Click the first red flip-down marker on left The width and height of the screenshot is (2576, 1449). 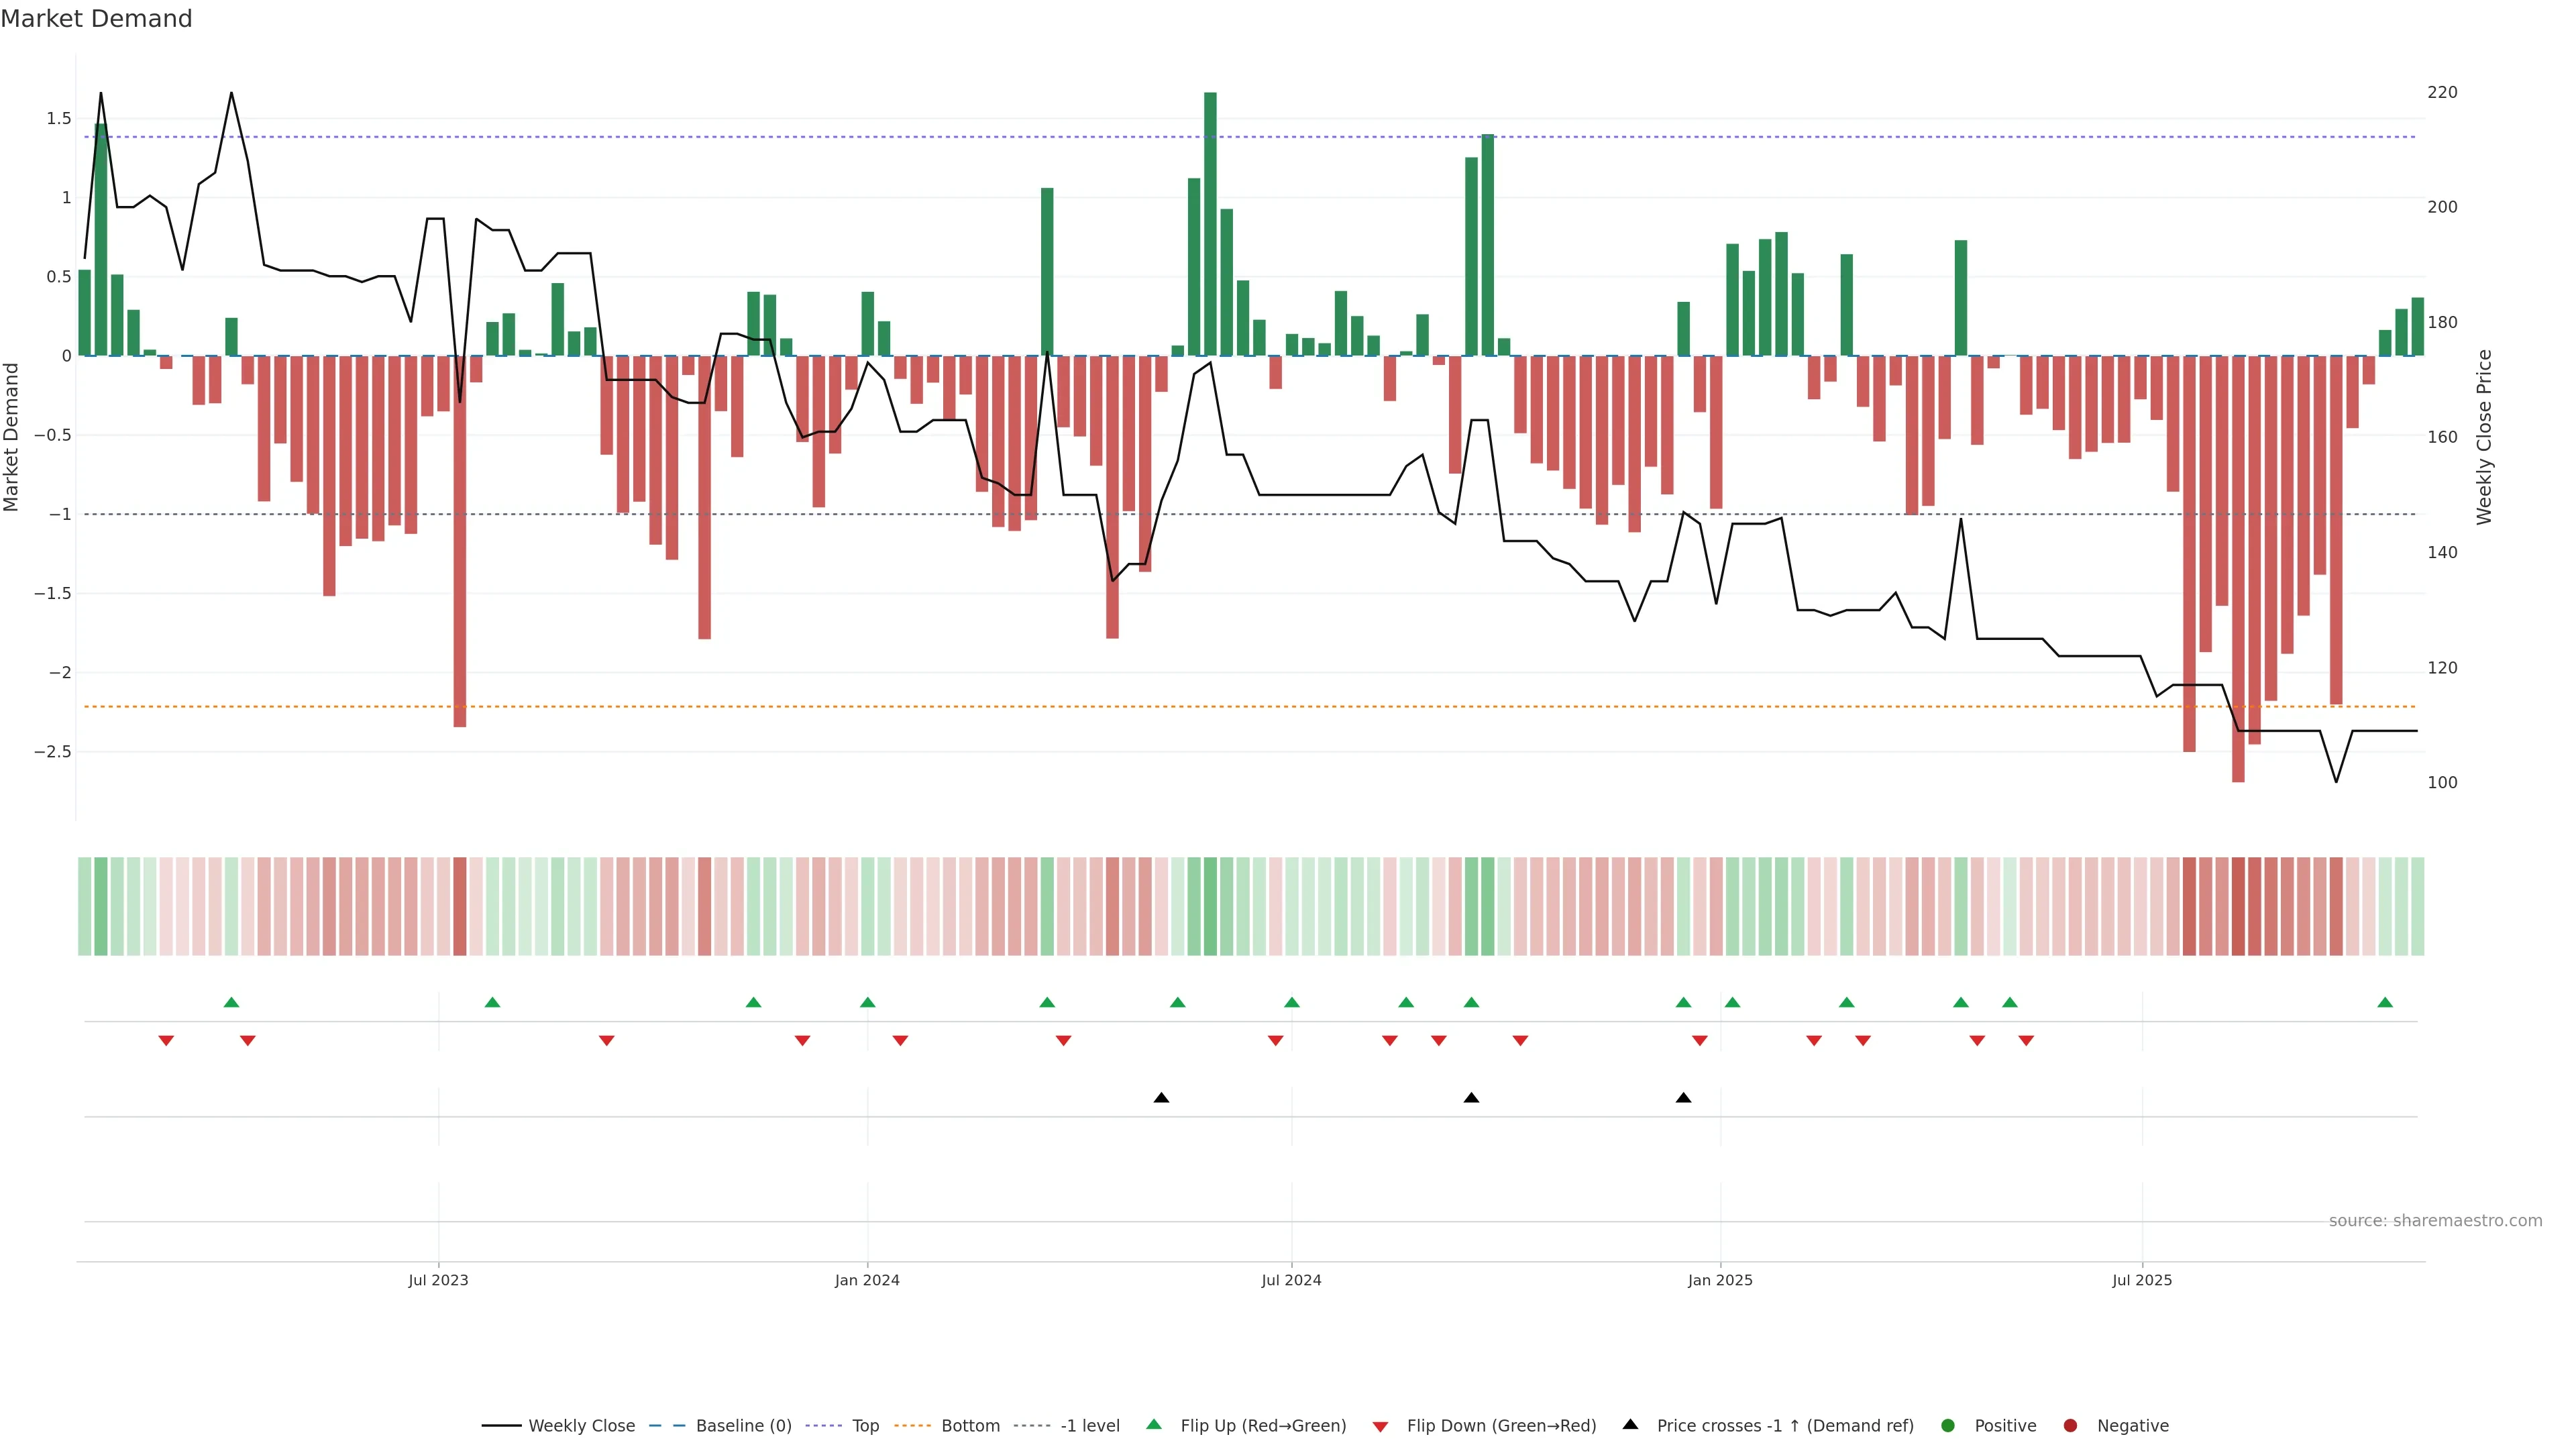[166, 1041]
